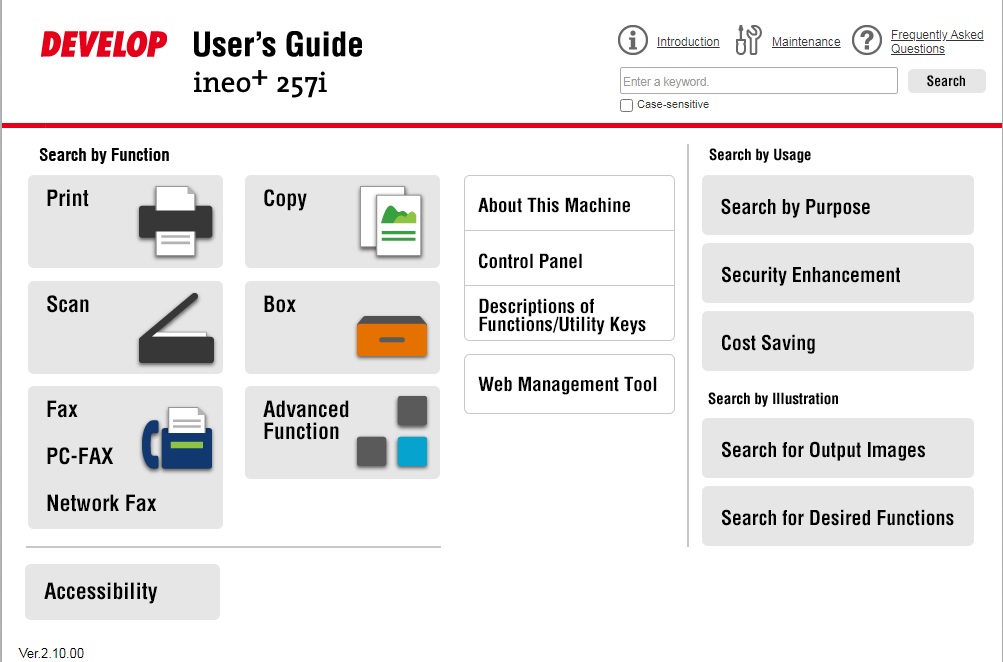This screenshot has height=662, width=1003.
Task: Click inside the keyword search field
Action: pyautogui.click(x=758, y=81)
